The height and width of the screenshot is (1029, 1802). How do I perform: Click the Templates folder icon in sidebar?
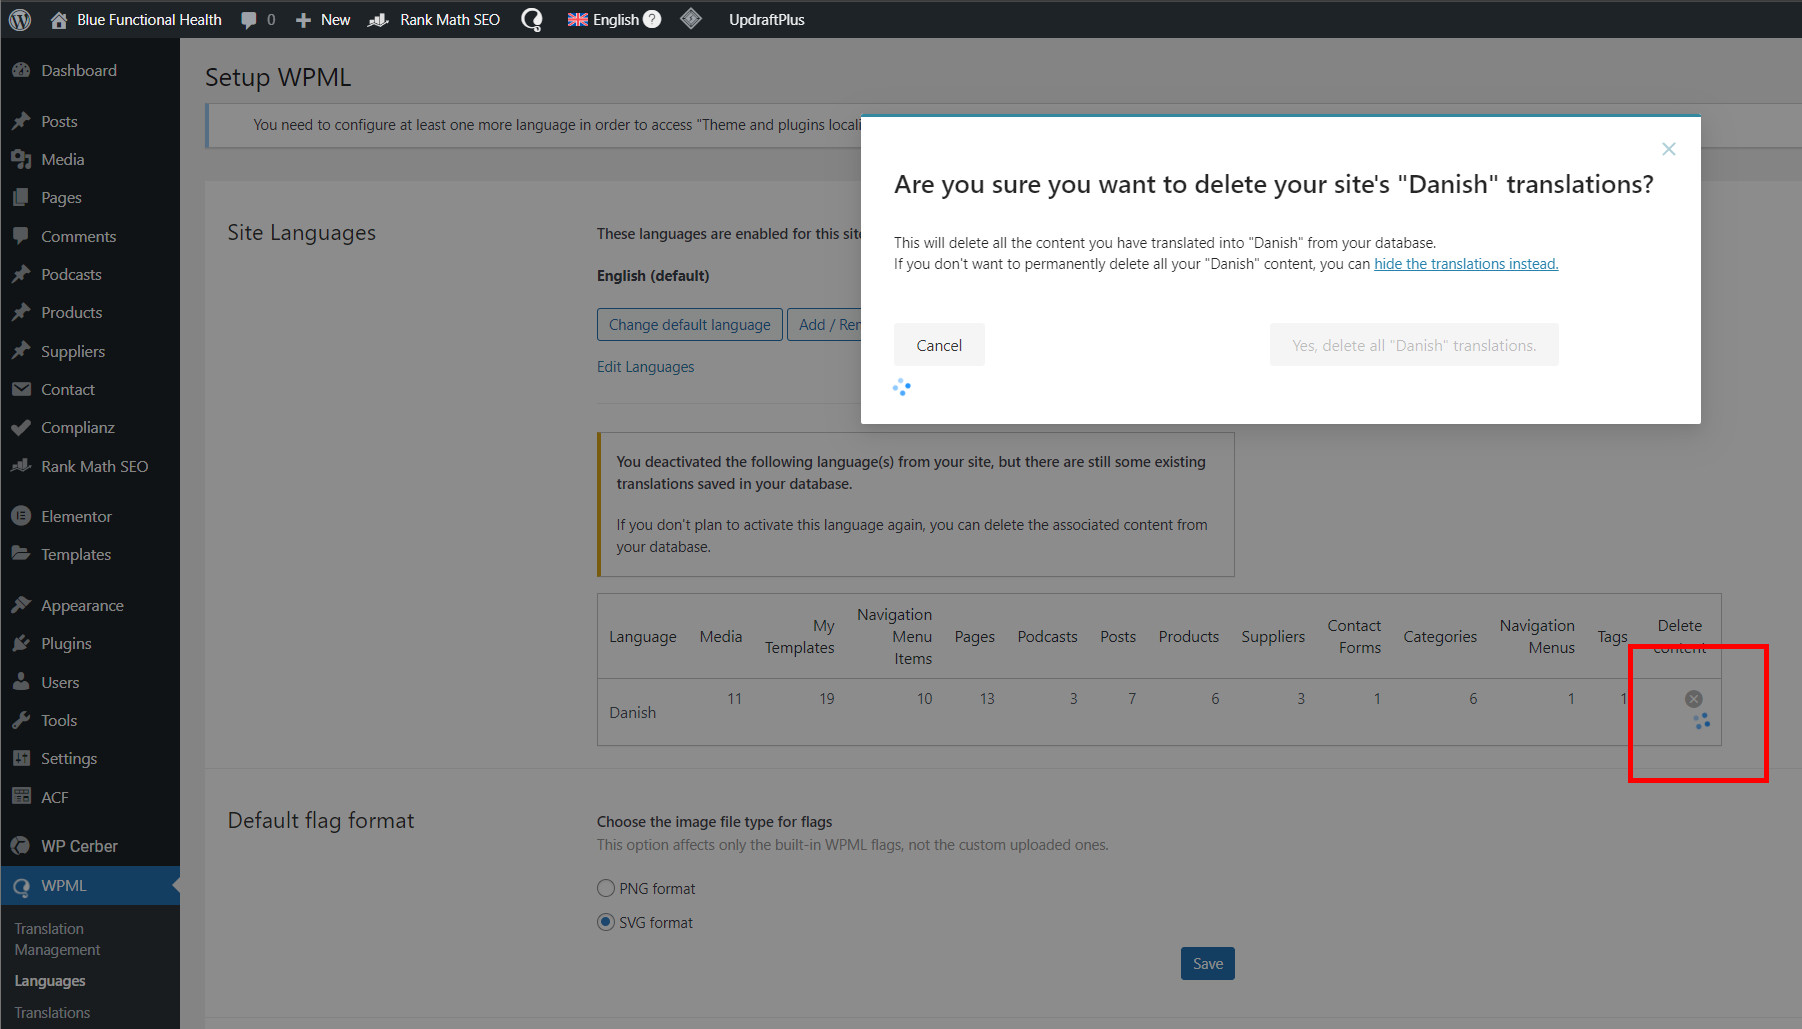pos(21,554)
